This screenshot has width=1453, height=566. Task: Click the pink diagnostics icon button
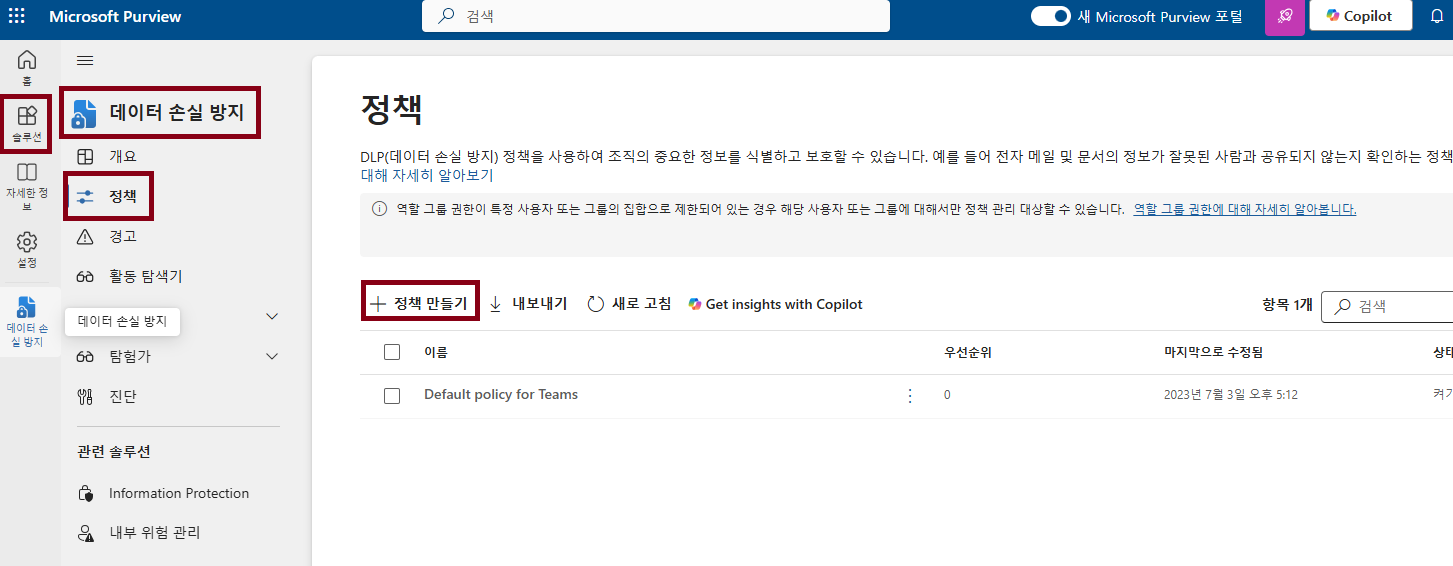coord(1285,16)
